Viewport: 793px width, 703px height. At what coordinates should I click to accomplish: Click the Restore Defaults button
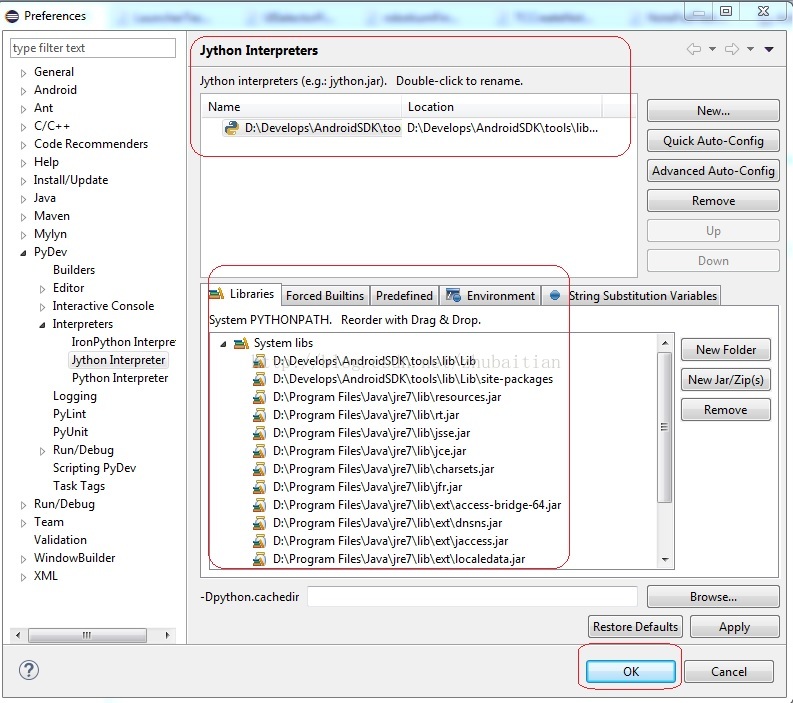click(x=635, y=627)
